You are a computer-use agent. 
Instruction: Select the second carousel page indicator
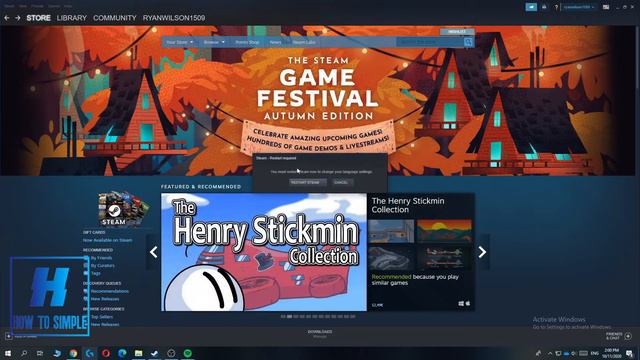click(x=289, y=316)
